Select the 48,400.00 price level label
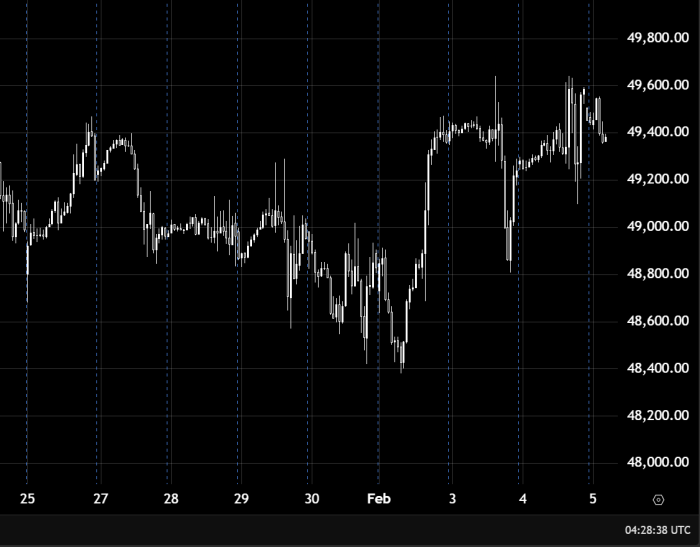The width and height of the screenshot is (700, 547). tap(657, 368)
